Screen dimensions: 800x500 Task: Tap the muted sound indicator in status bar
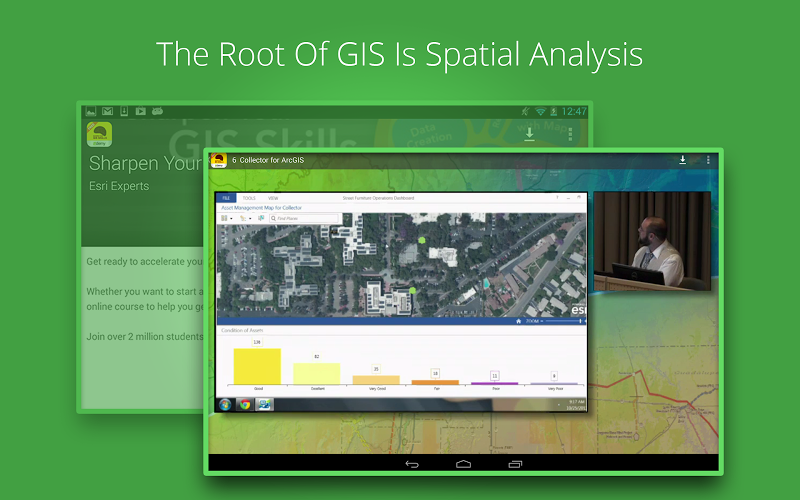526,111
